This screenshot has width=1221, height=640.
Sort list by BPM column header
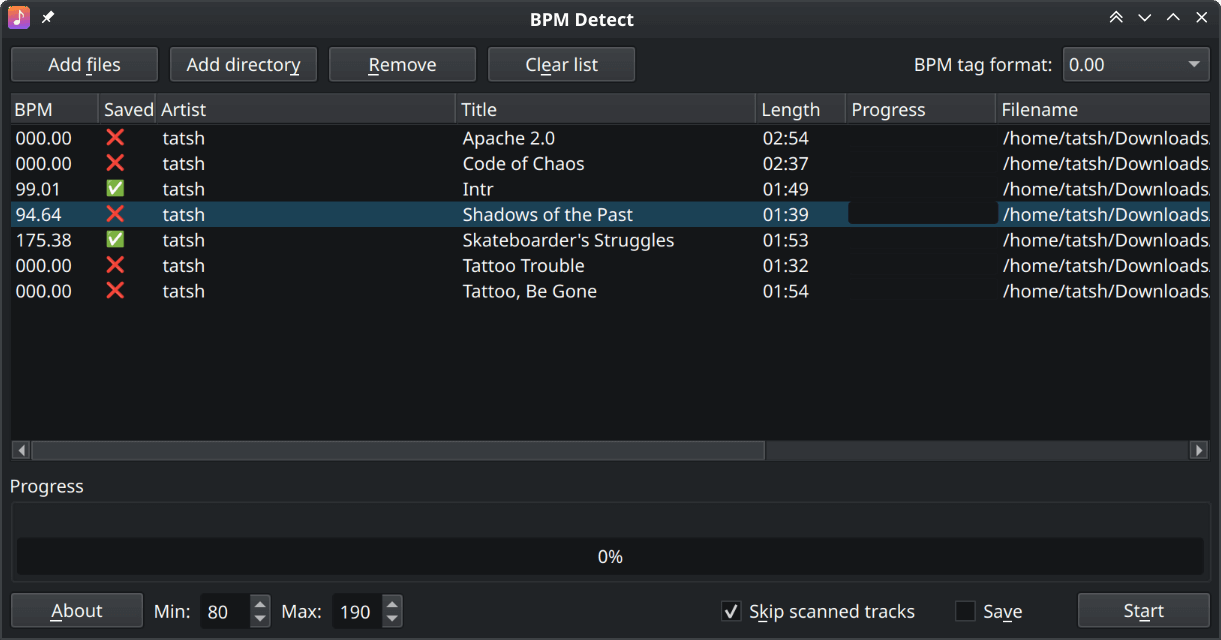coord(54,110)
